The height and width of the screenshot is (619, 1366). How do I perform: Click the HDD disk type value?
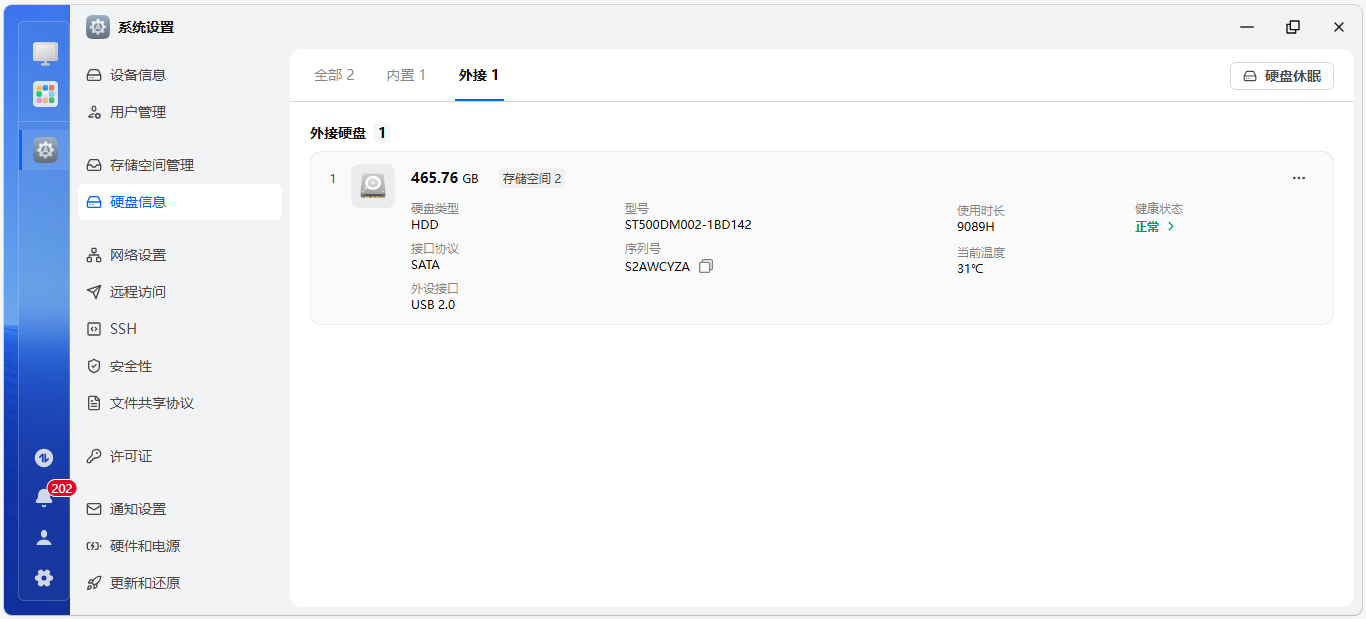tap(425, 225)
